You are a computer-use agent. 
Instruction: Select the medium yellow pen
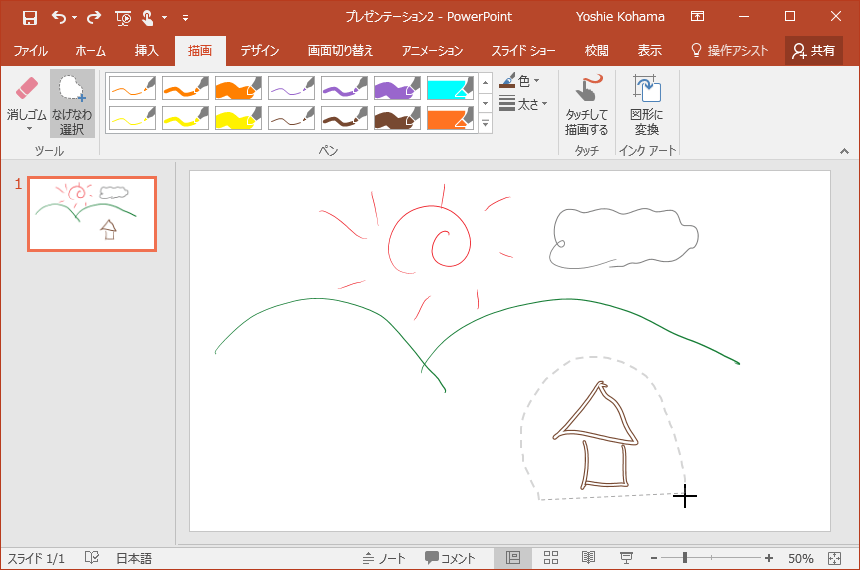point(185,118)
